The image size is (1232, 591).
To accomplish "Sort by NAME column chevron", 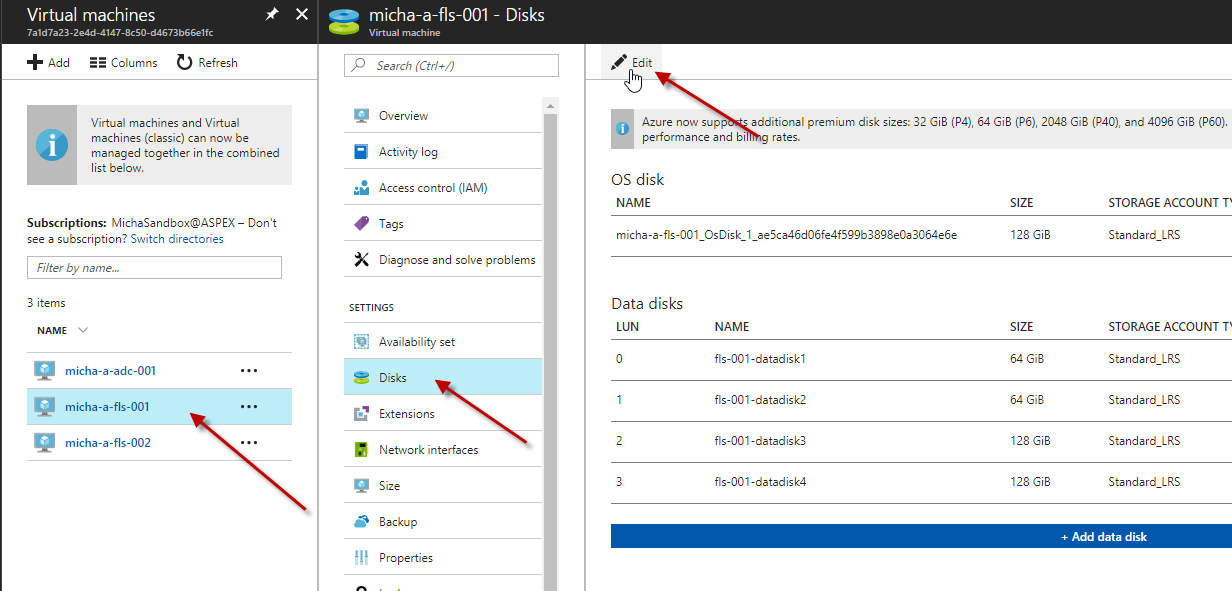I will (83, 330).
